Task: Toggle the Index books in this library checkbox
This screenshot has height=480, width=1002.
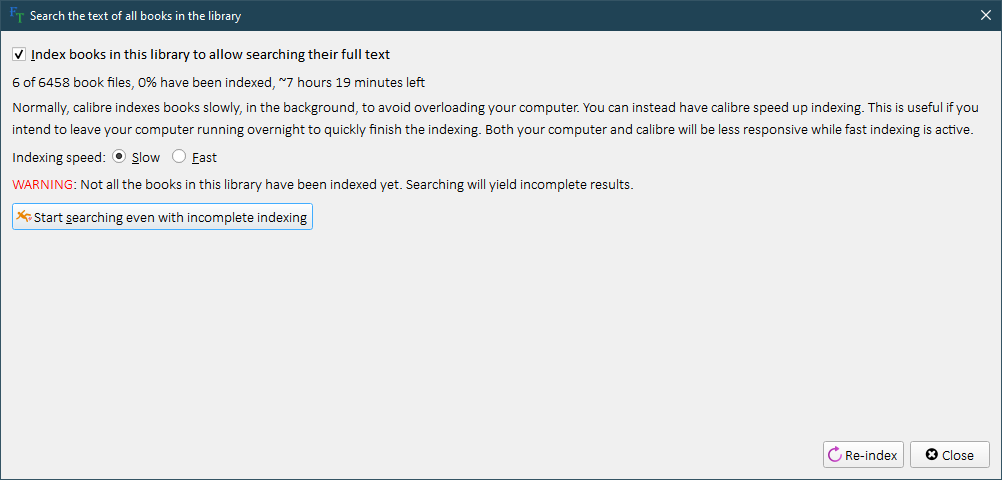Action: tap(19, 55)
